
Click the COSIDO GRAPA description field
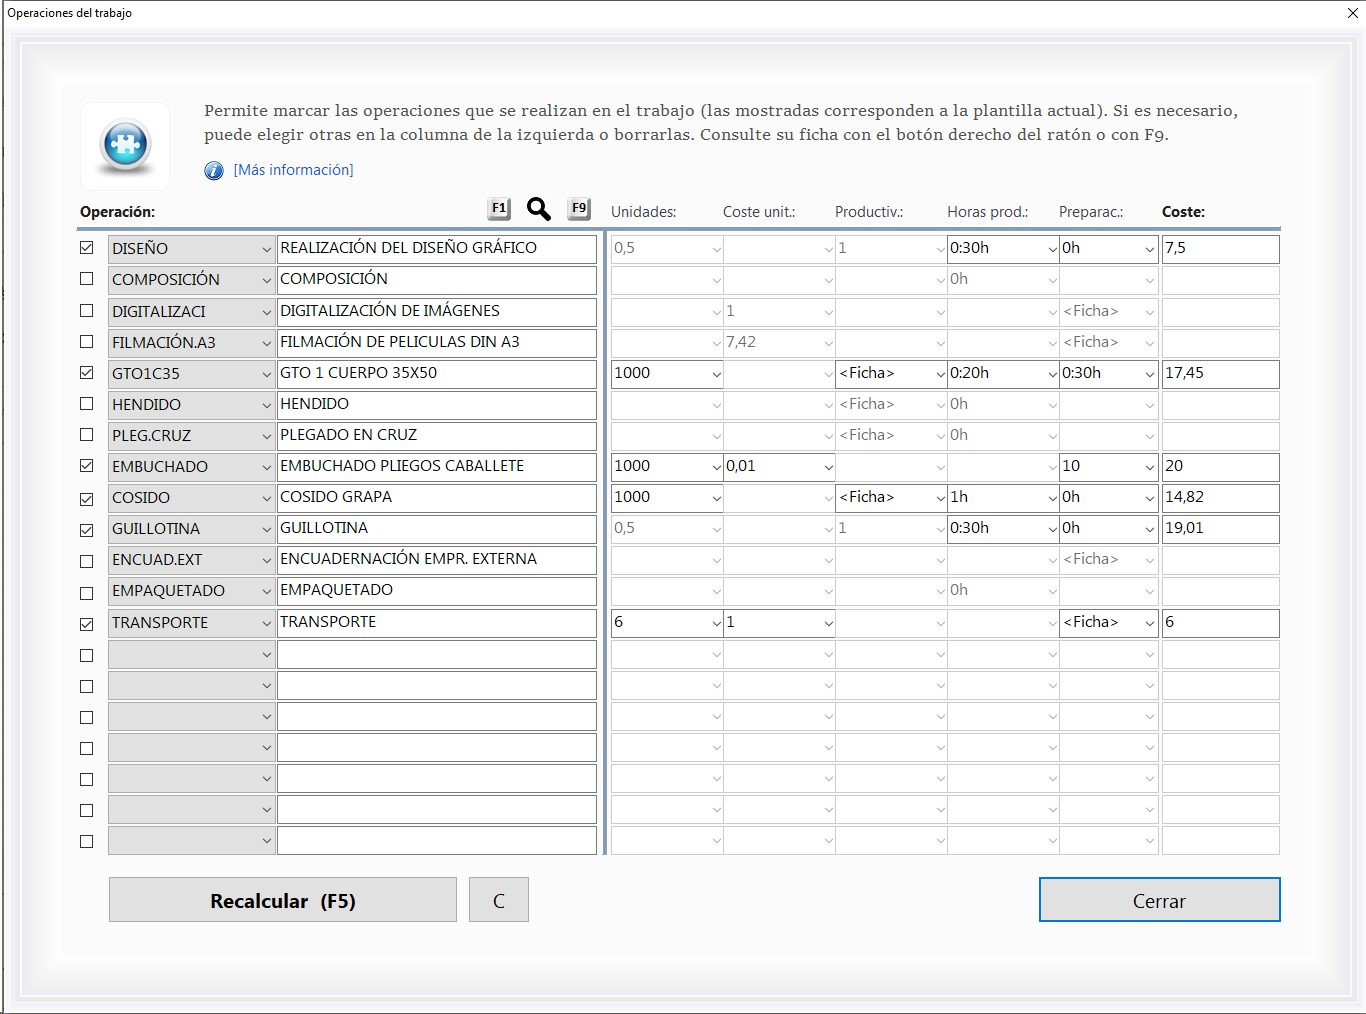pos(437,498)
